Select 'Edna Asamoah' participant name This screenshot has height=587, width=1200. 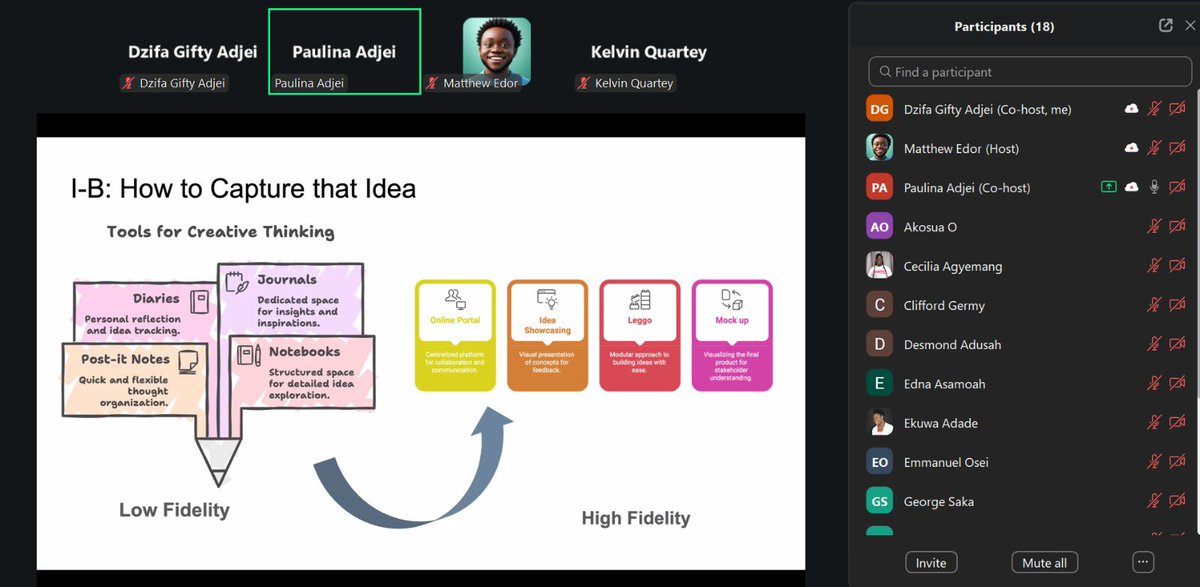point(945,383)
